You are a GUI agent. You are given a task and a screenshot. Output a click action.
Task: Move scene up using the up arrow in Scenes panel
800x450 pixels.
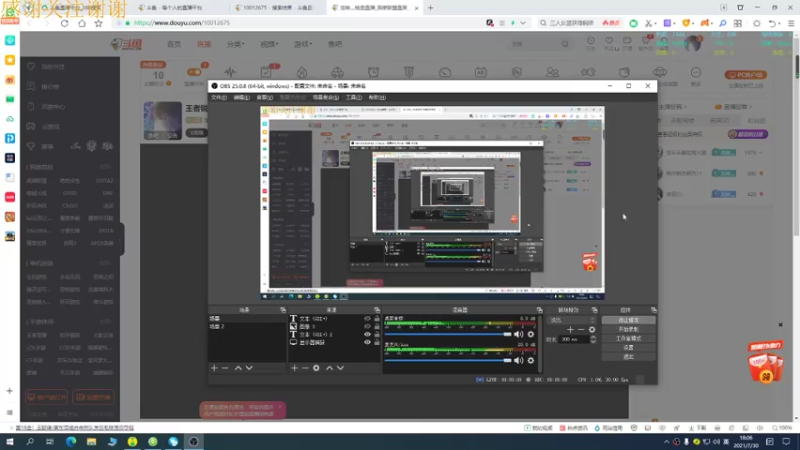pyautogui.click(x=238, y=368)
